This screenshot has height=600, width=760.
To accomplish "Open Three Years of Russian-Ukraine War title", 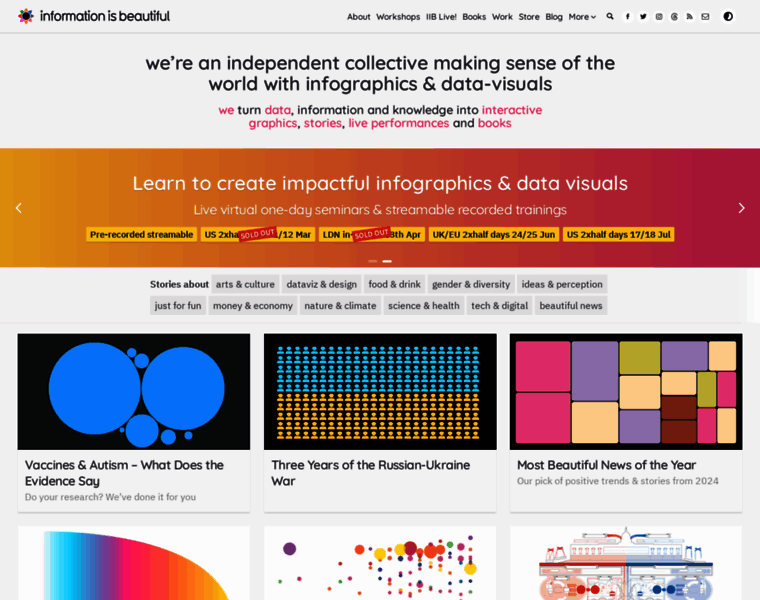I will click(371, 473).
